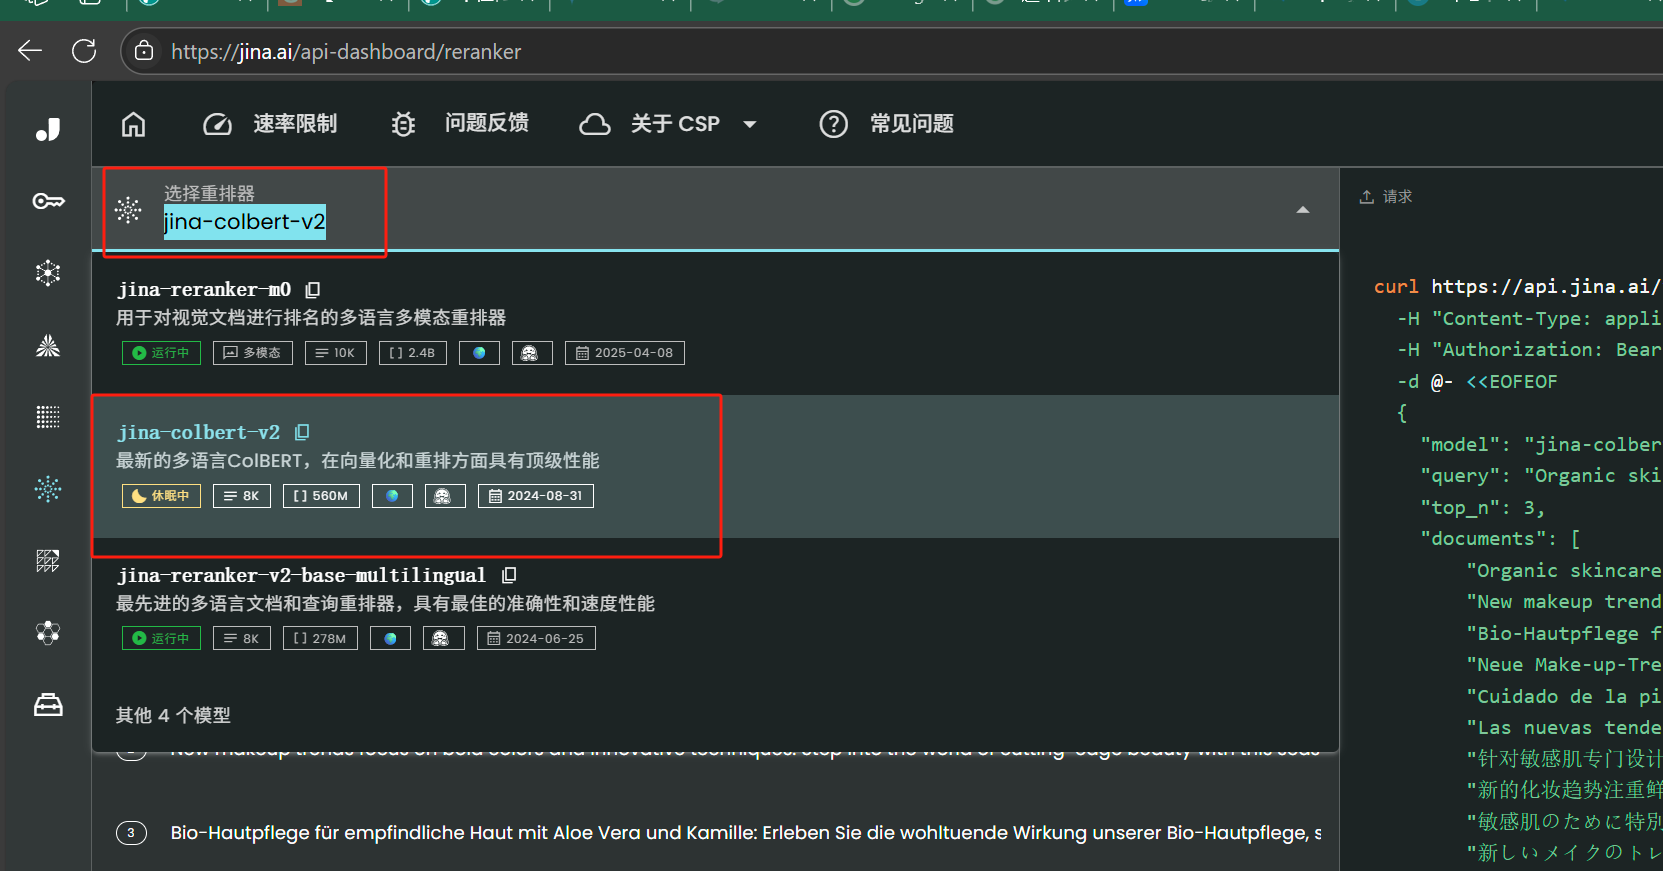The image size is (1663, 871).
Task: Open the 速率限制 menu item
Action: tap(271, 124)
